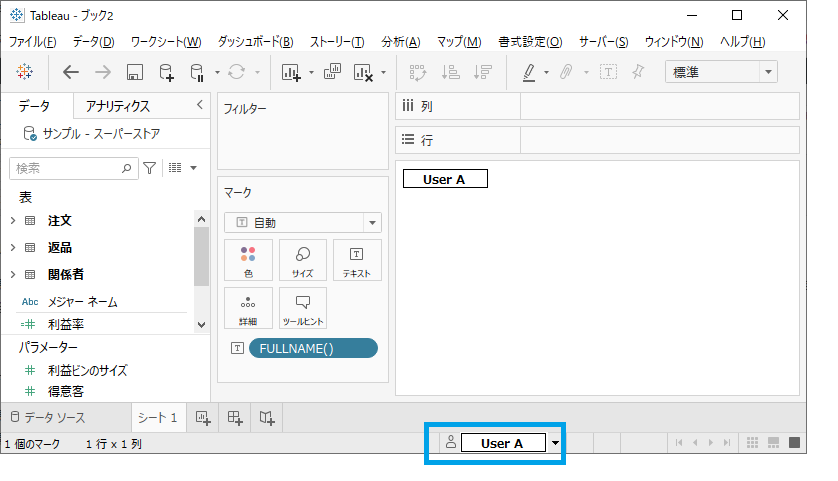Screen dimensions: 838x481
Task: Switch to the アナリティクス tab
Action: tap(118, 106)
